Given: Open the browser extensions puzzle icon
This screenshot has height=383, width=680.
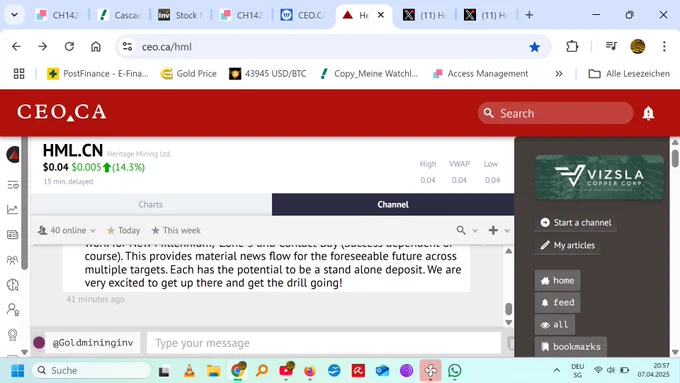Looking at the screenshot, I should pyautogui.click(x=572, y=46).
